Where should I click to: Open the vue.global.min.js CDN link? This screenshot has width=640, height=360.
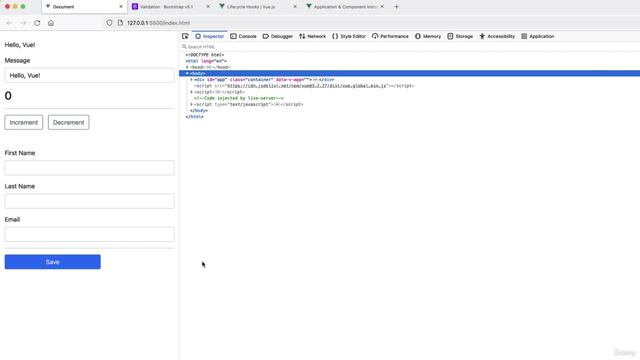(306, 86)
